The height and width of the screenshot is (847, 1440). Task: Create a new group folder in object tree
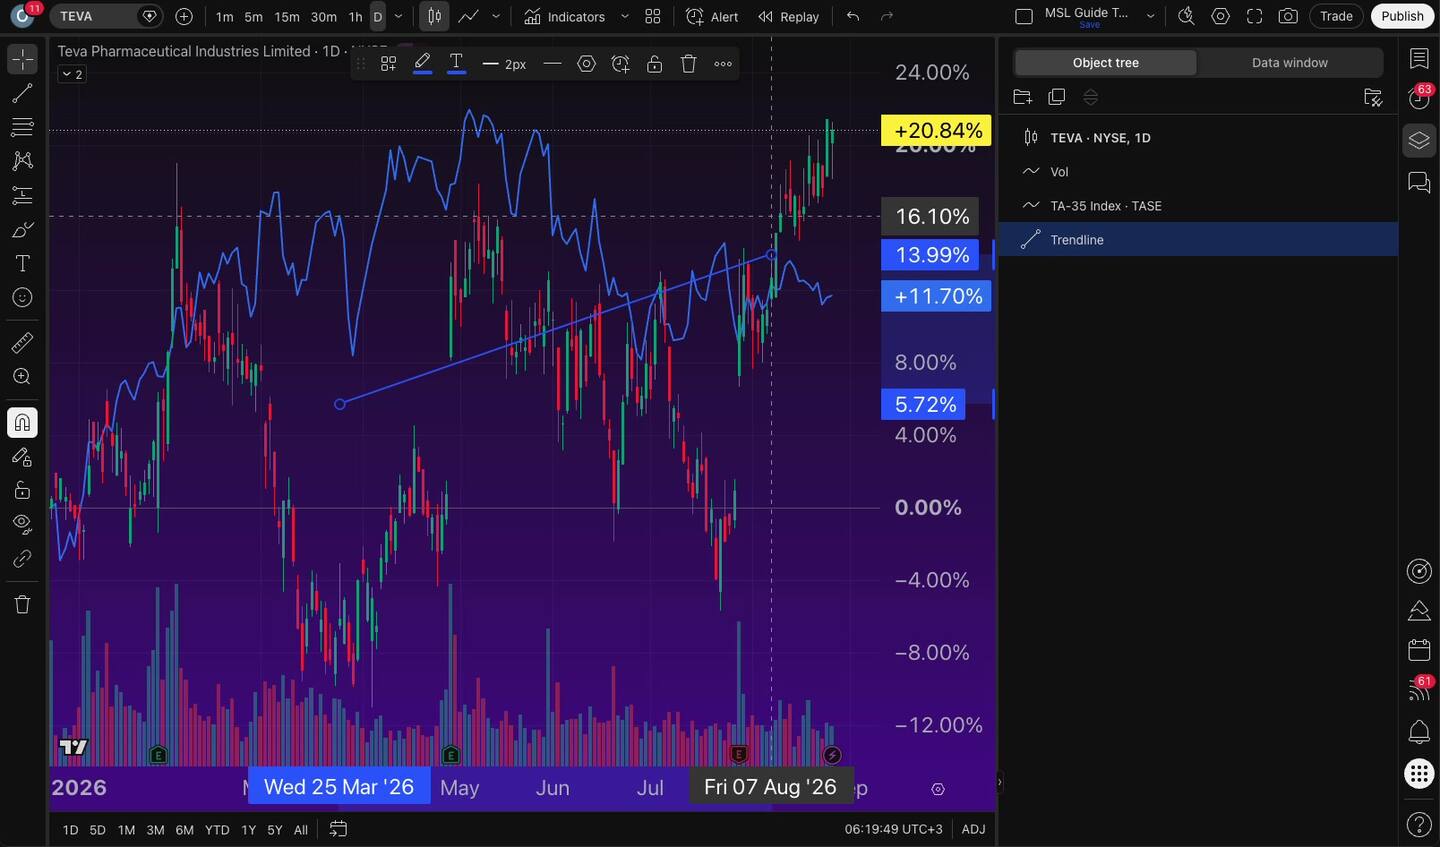1022,97
